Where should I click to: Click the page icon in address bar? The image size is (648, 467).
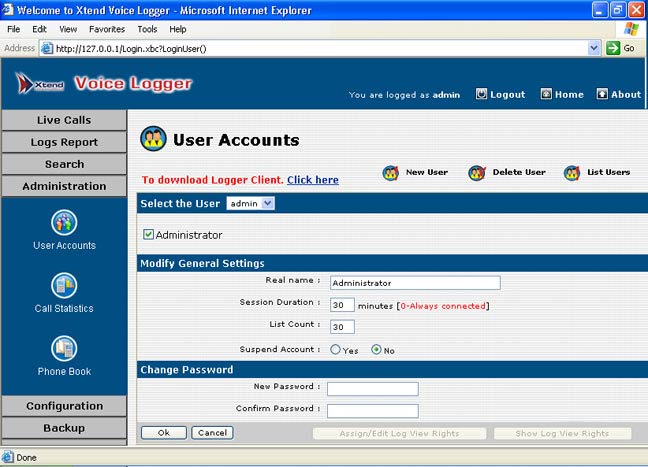point(47,48)
